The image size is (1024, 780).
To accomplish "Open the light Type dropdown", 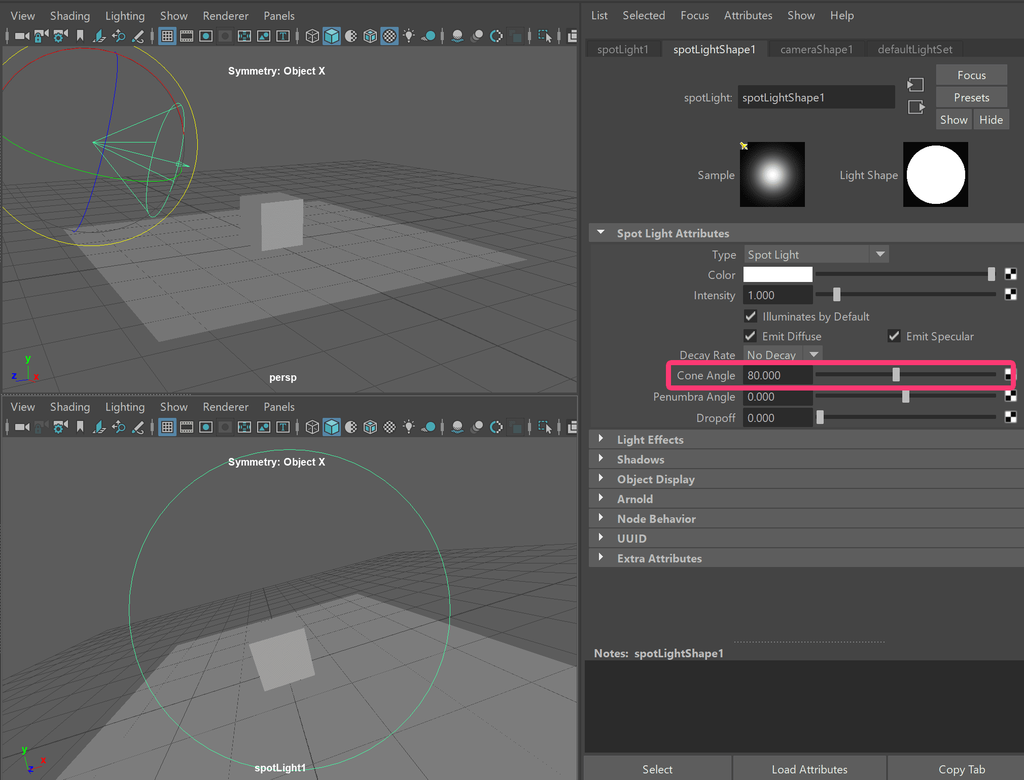I will click(x=816, y=254).
